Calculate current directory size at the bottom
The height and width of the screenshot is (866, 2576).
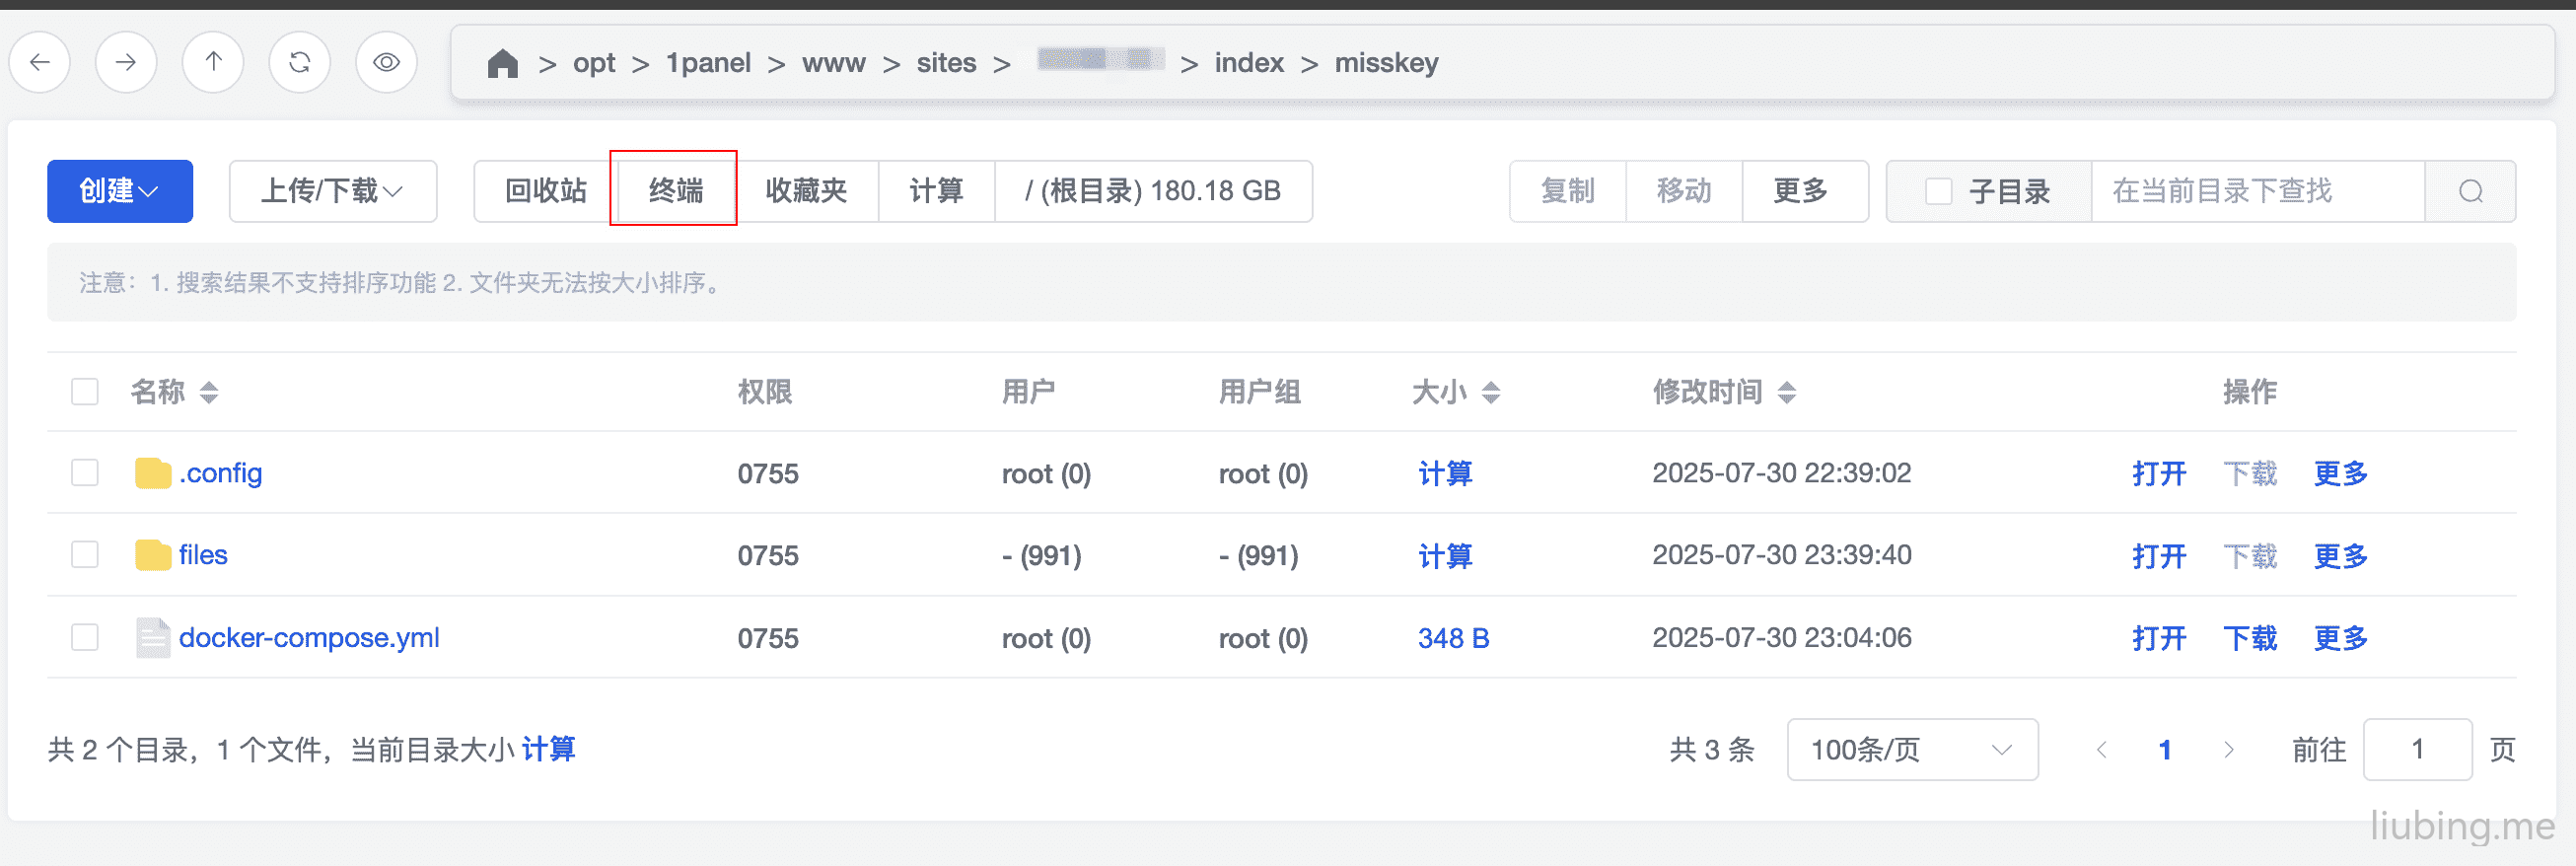(548, 749)
